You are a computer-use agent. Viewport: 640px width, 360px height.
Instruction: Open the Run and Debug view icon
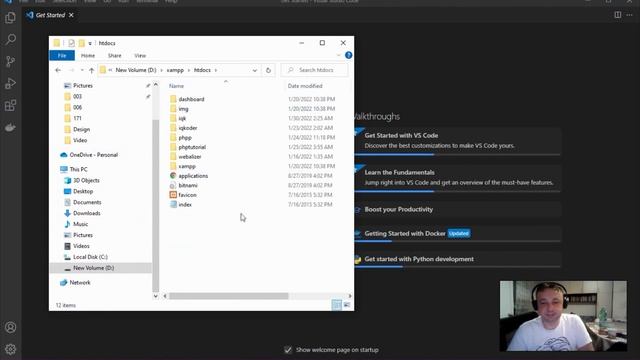point(11,83)
